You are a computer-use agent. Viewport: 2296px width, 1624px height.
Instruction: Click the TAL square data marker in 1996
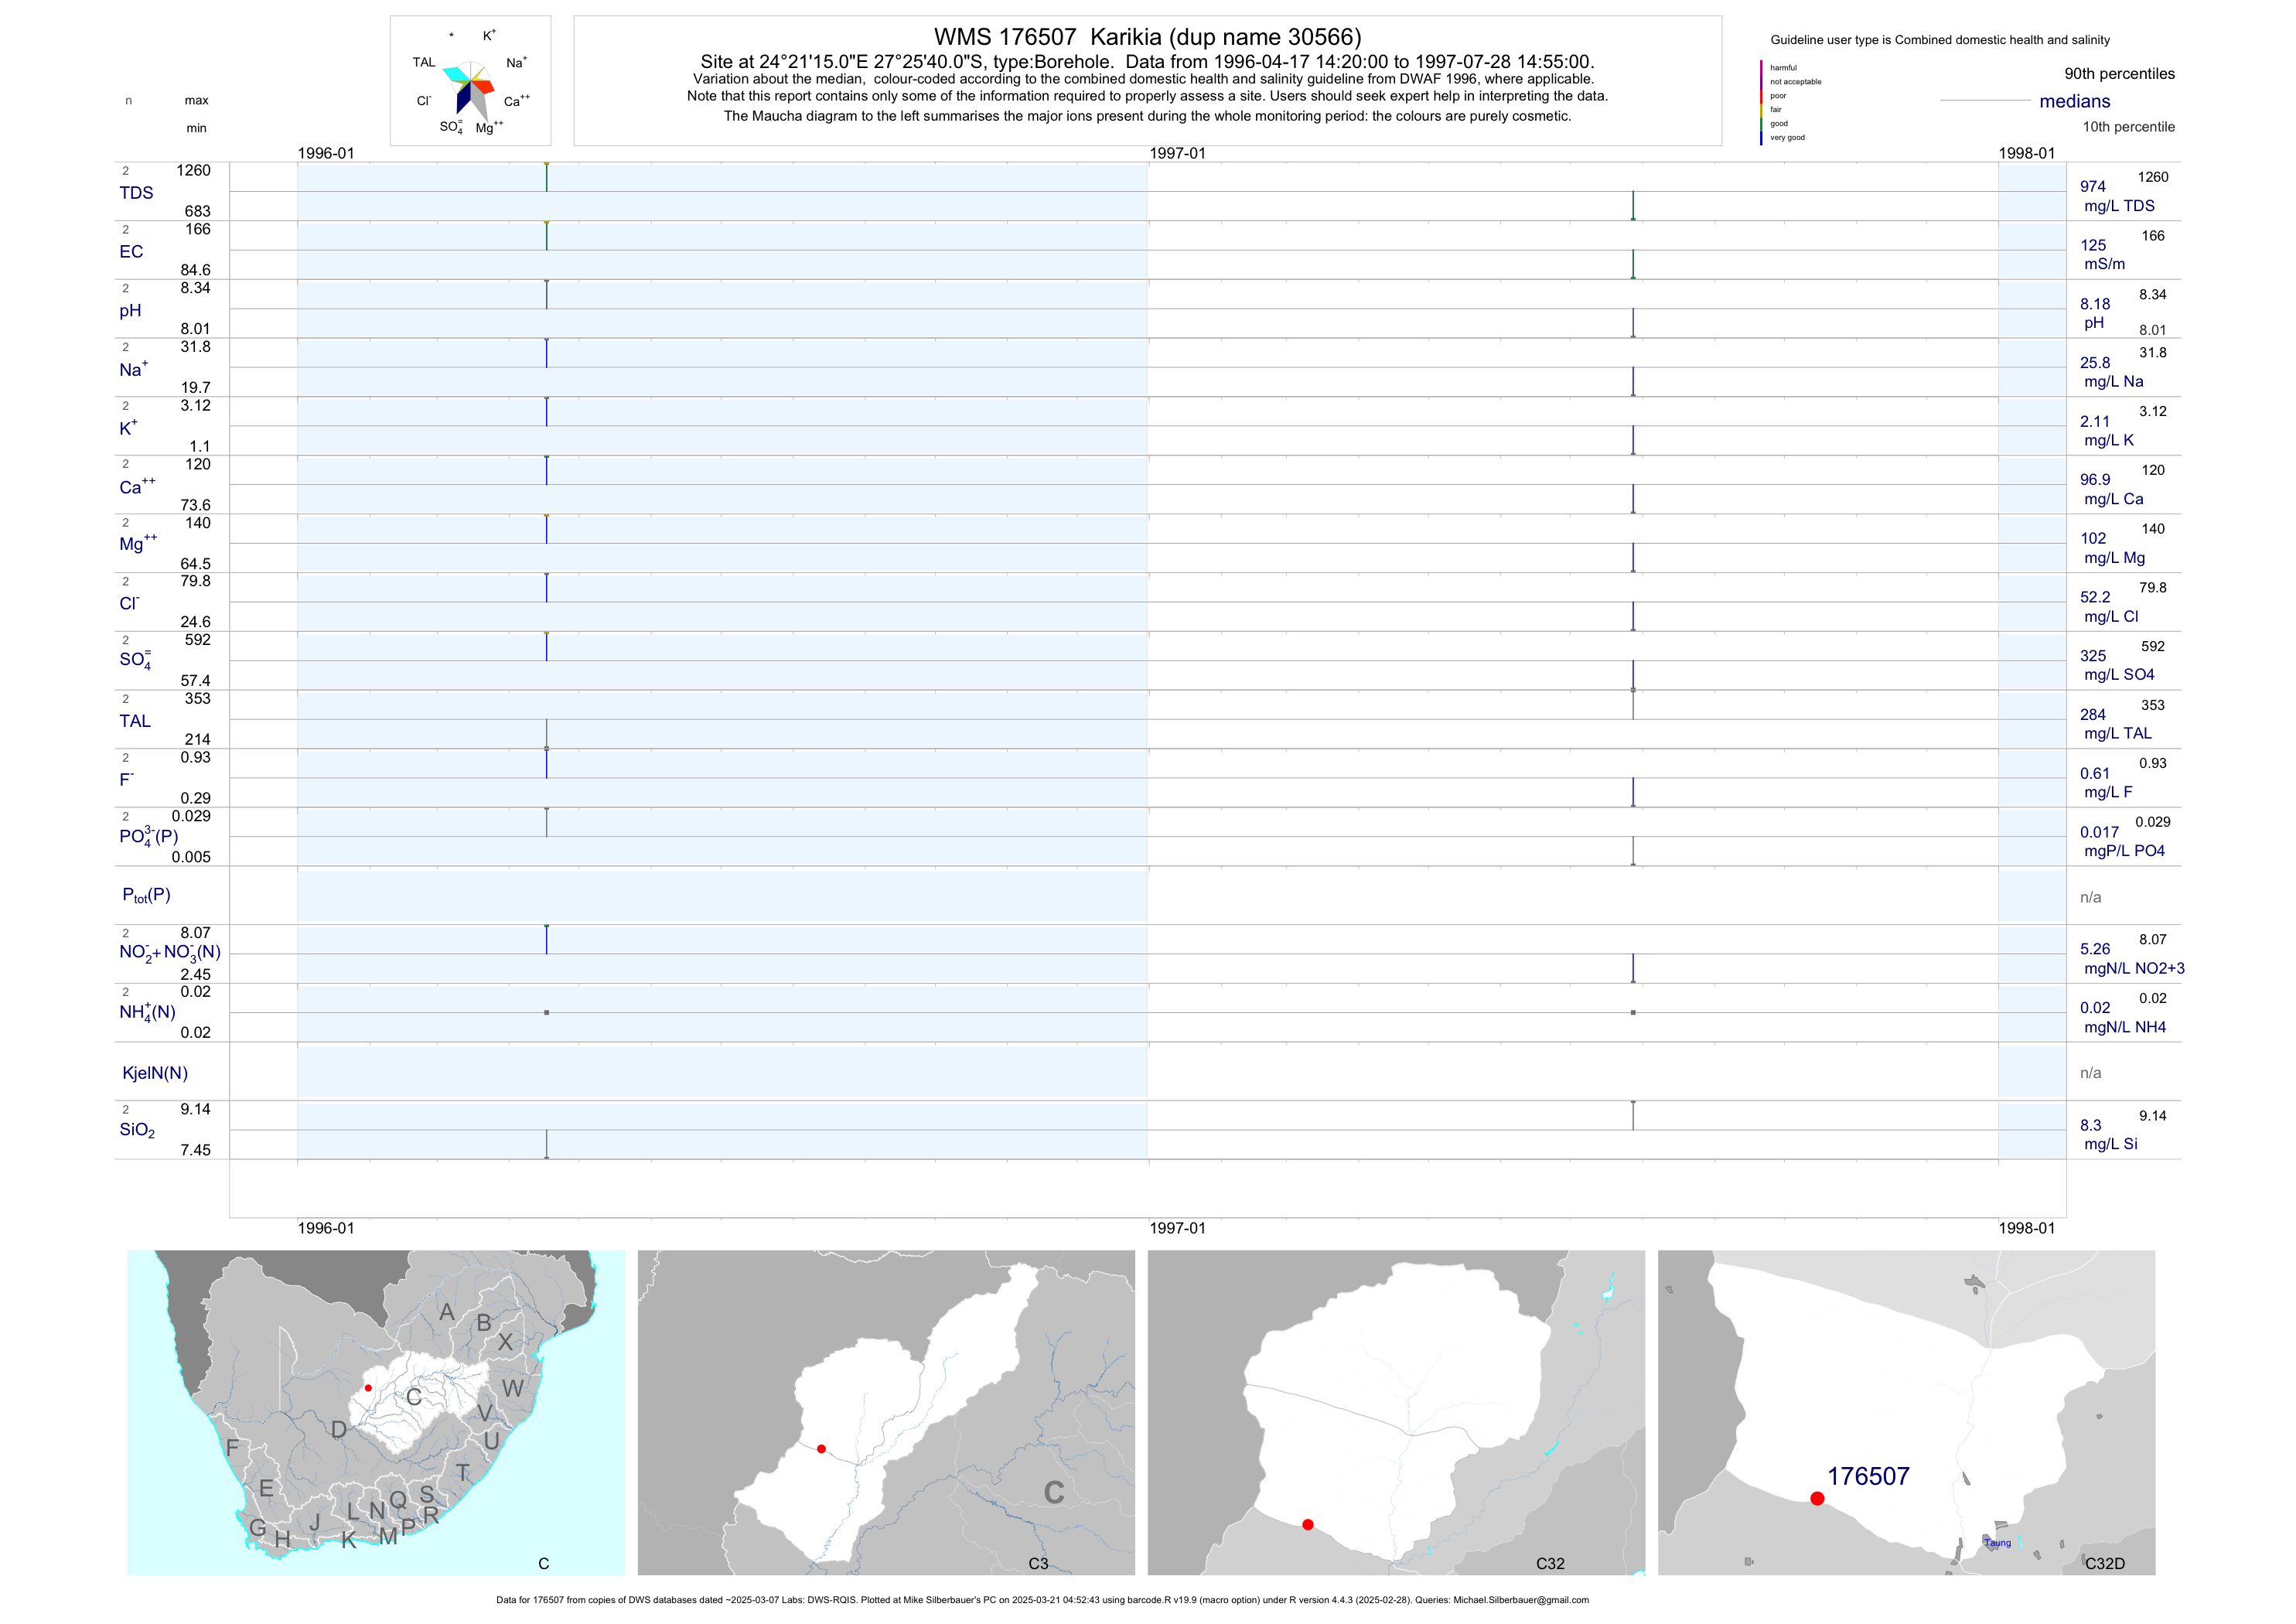click(x=546, y=749)
